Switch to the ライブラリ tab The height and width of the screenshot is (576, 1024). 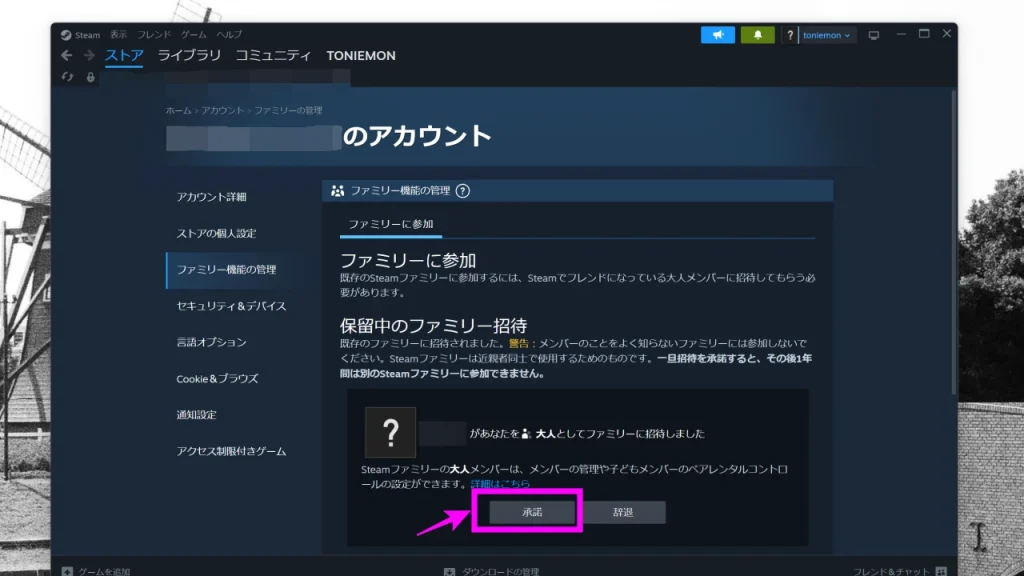point(189,56)
